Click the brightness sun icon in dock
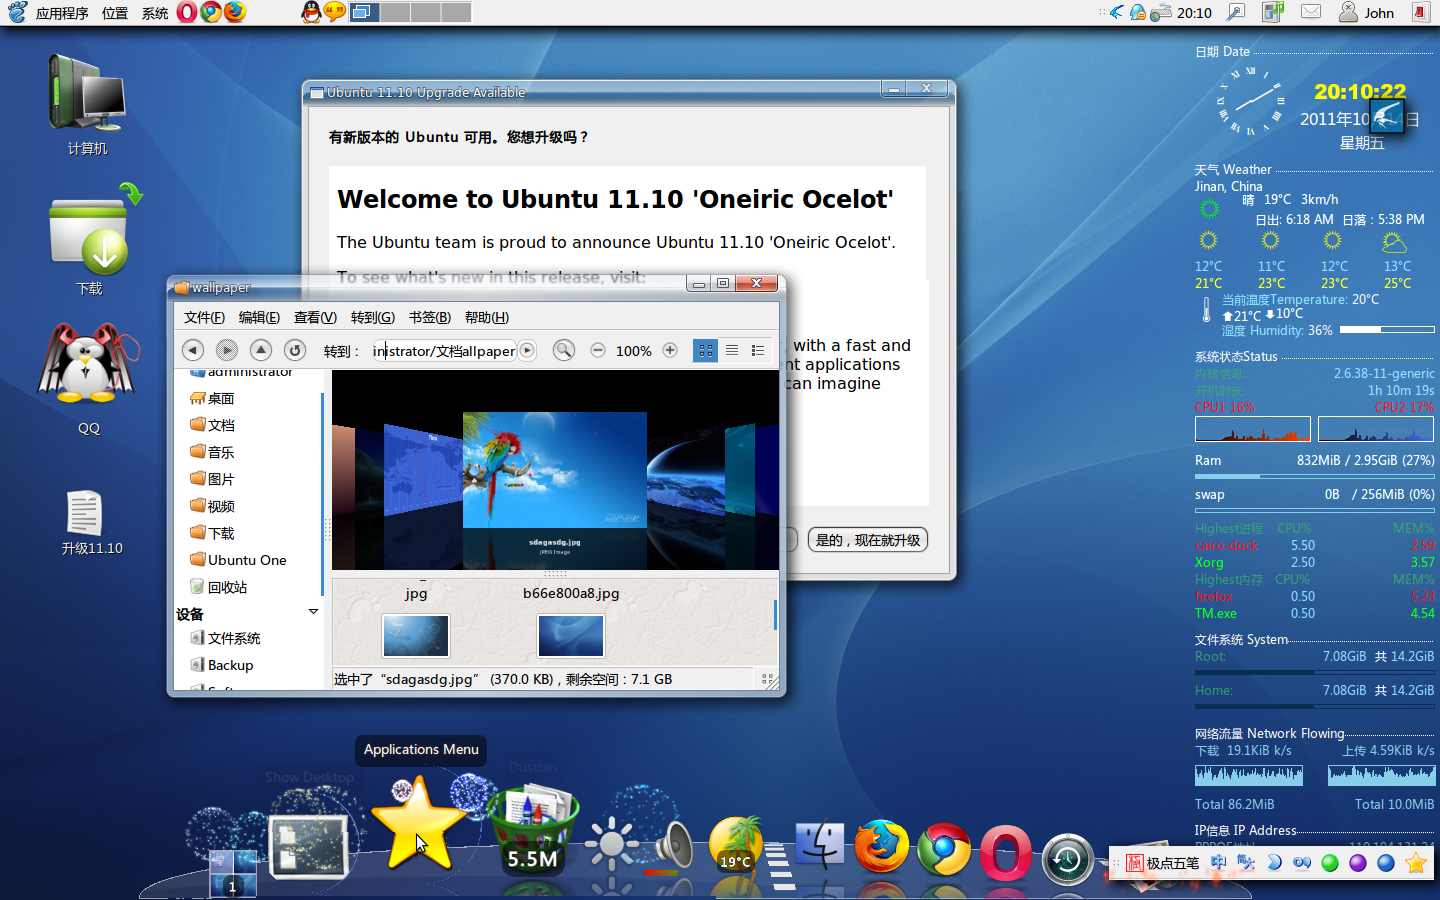Screen dimensions: 1440x900 (612, 844)
